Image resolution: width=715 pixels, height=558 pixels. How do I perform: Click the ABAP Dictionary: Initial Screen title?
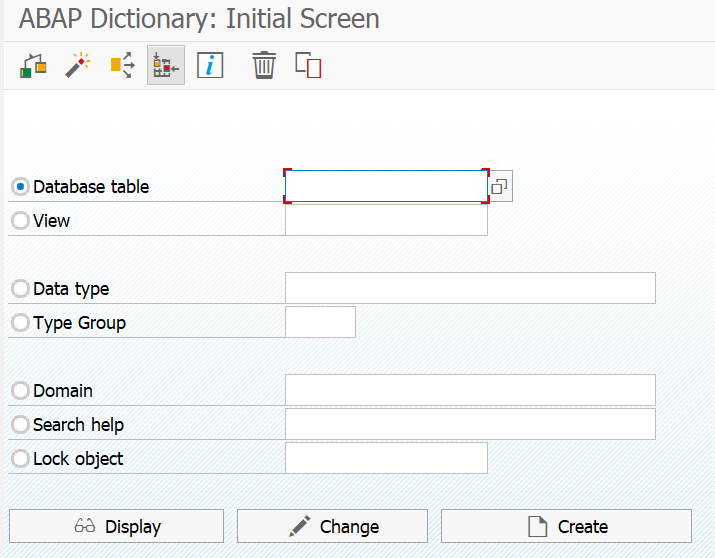coord(199,19)
